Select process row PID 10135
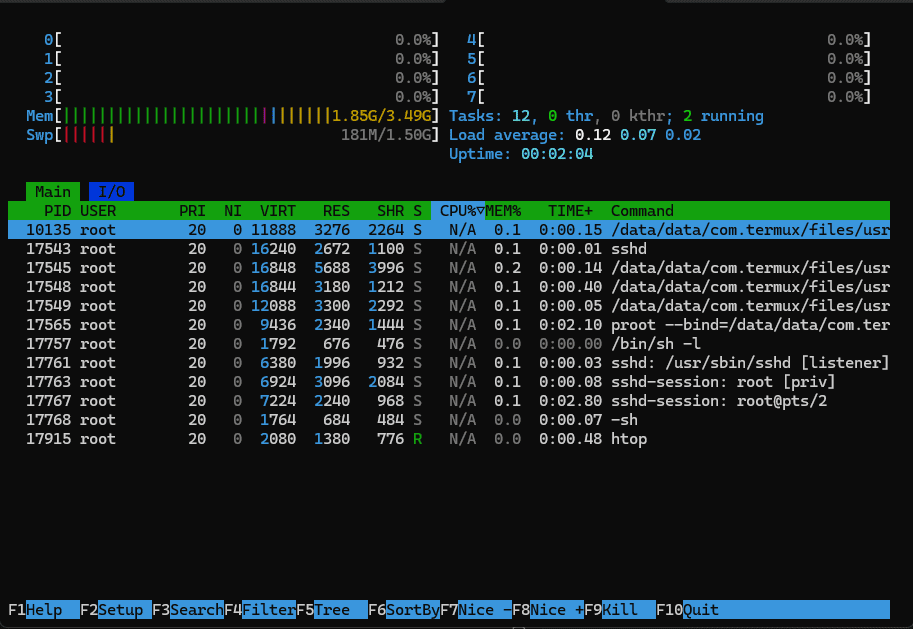The height and width of the screenshot is (629, 913). coord(449,229)
